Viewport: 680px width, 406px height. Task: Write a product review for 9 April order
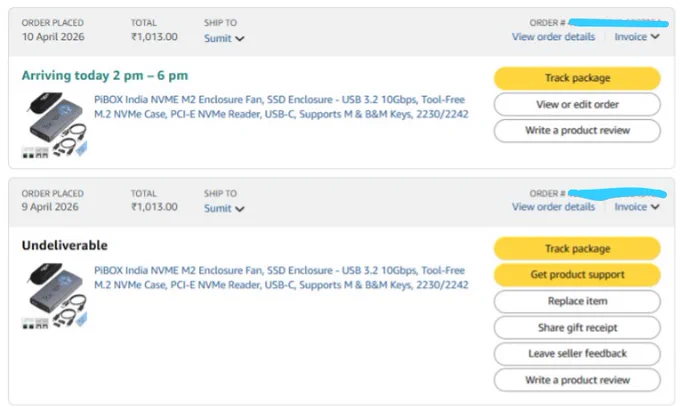tap(577, 380)
